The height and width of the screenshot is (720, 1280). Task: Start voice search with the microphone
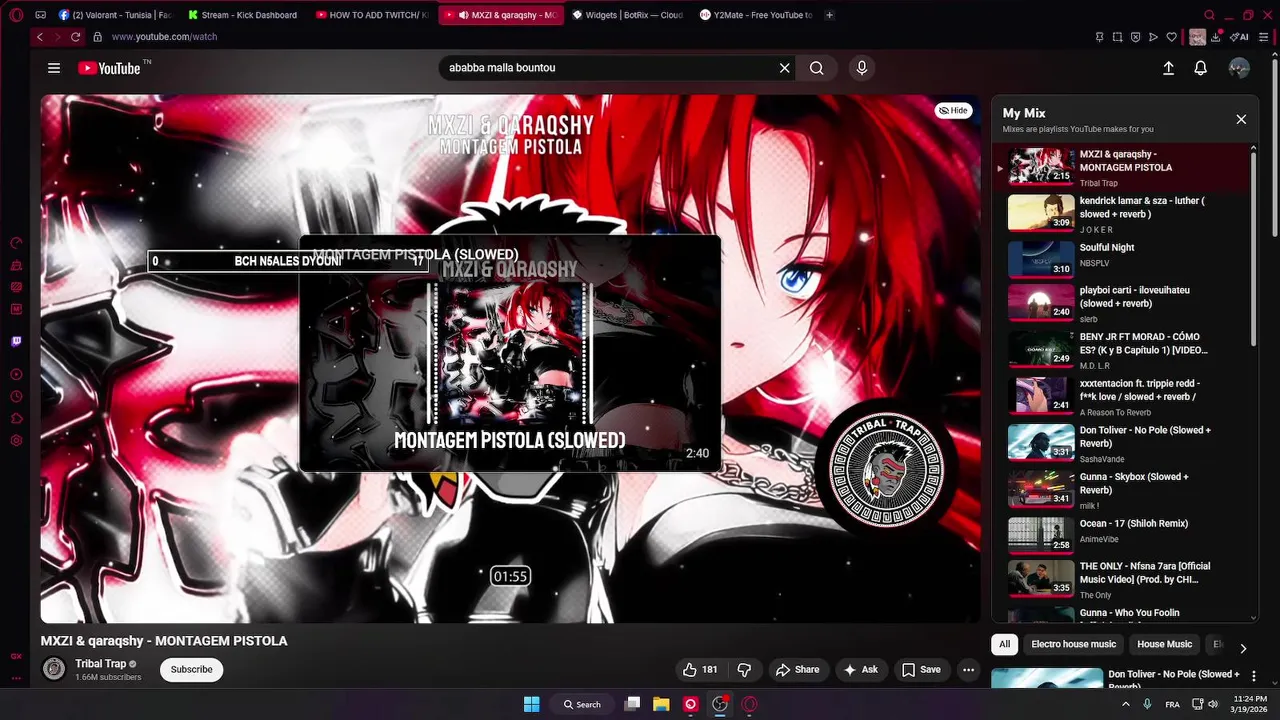point(862,68)
